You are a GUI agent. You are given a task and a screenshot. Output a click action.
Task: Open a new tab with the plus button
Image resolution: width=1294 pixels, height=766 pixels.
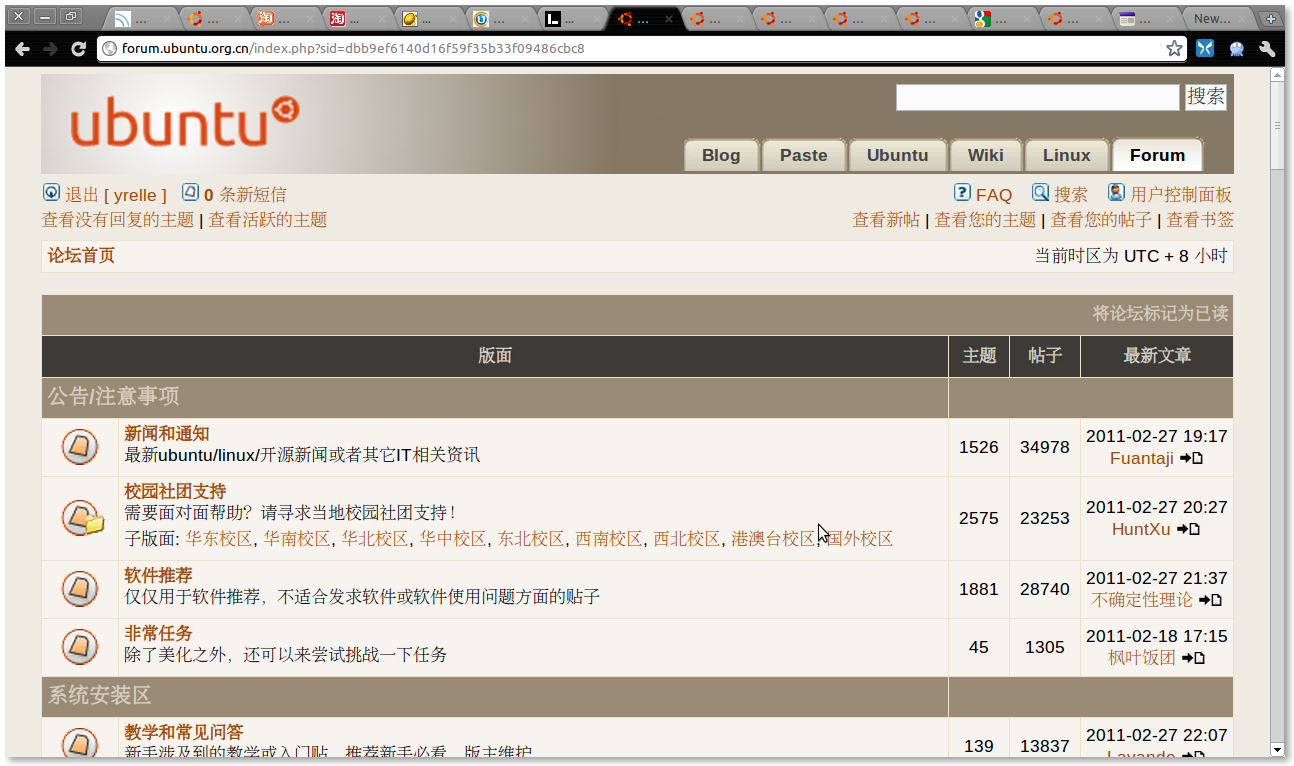pyautogui.click(x=1271, y=19)
